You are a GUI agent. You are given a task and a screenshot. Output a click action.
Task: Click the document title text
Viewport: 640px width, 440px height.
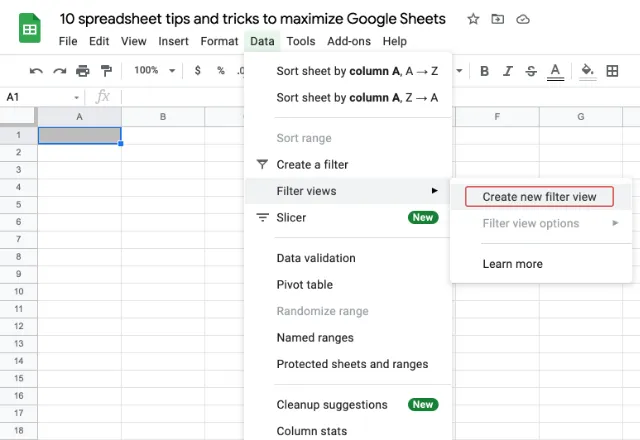tap(252, 19)
